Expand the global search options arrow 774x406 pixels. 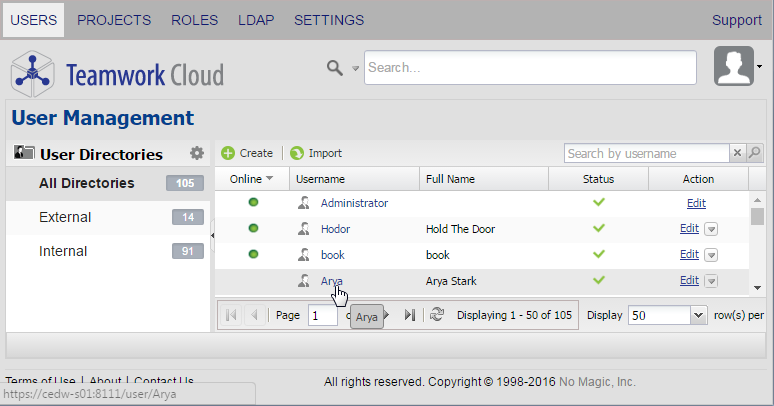tap(355, 69)
